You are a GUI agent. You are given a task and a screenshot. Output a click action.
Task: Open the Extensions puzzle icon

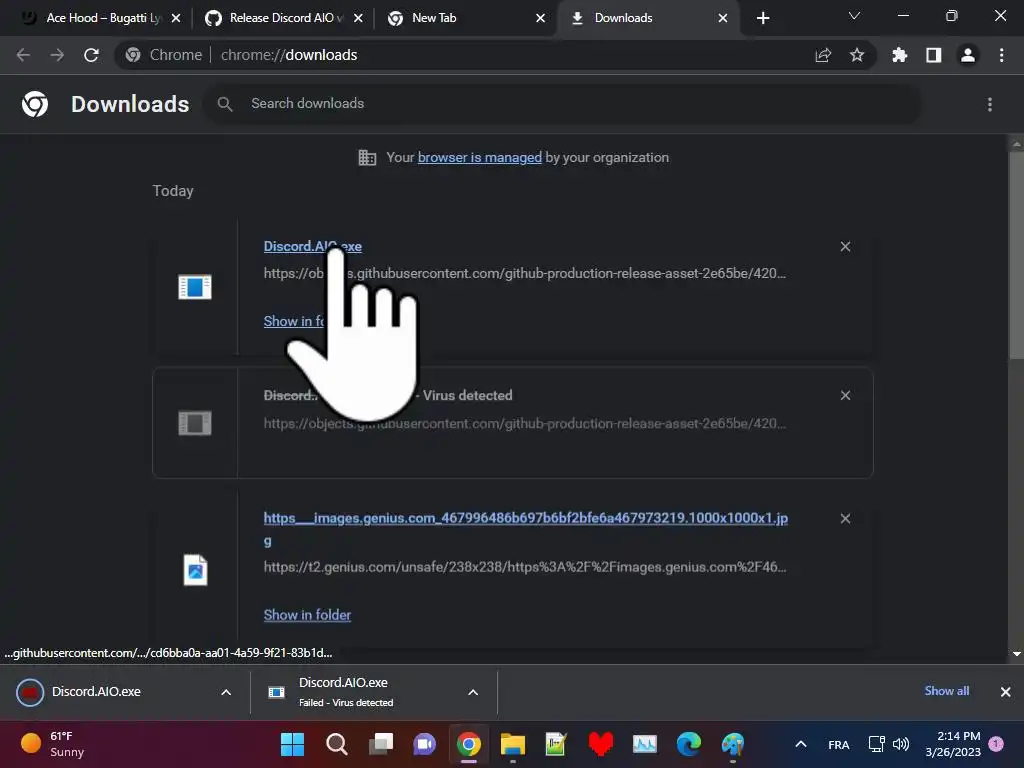click(900, 55)
